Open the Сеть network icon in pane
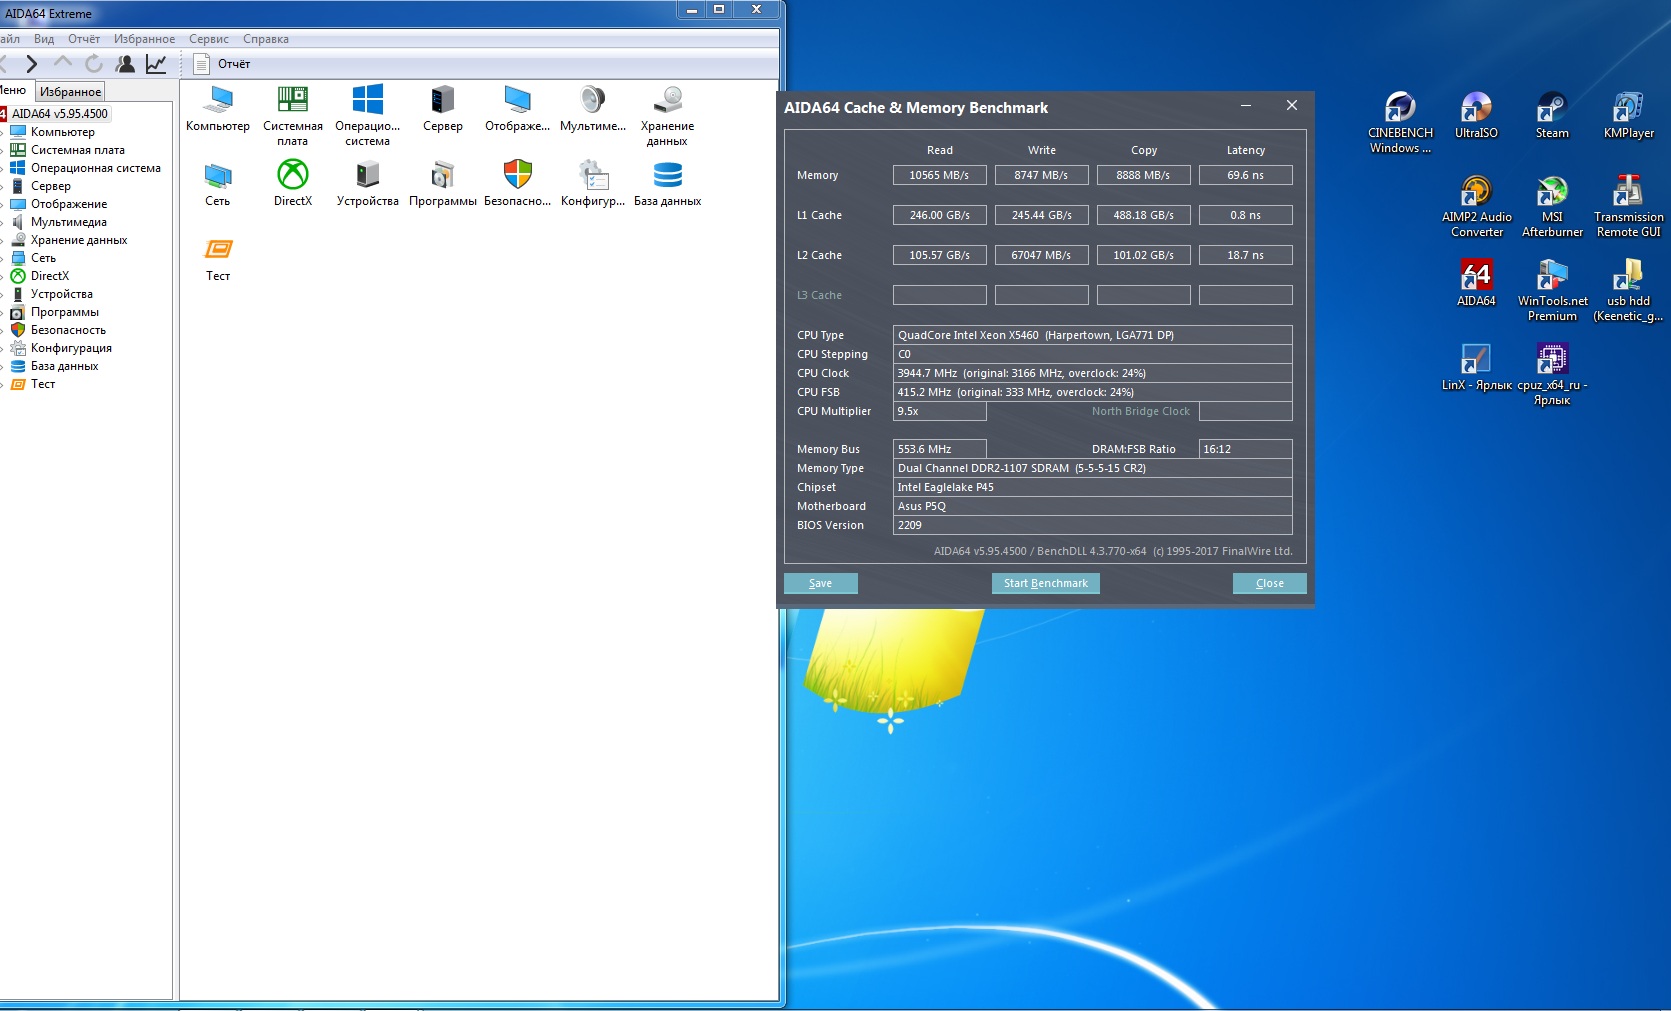 [x=218, y=183]
